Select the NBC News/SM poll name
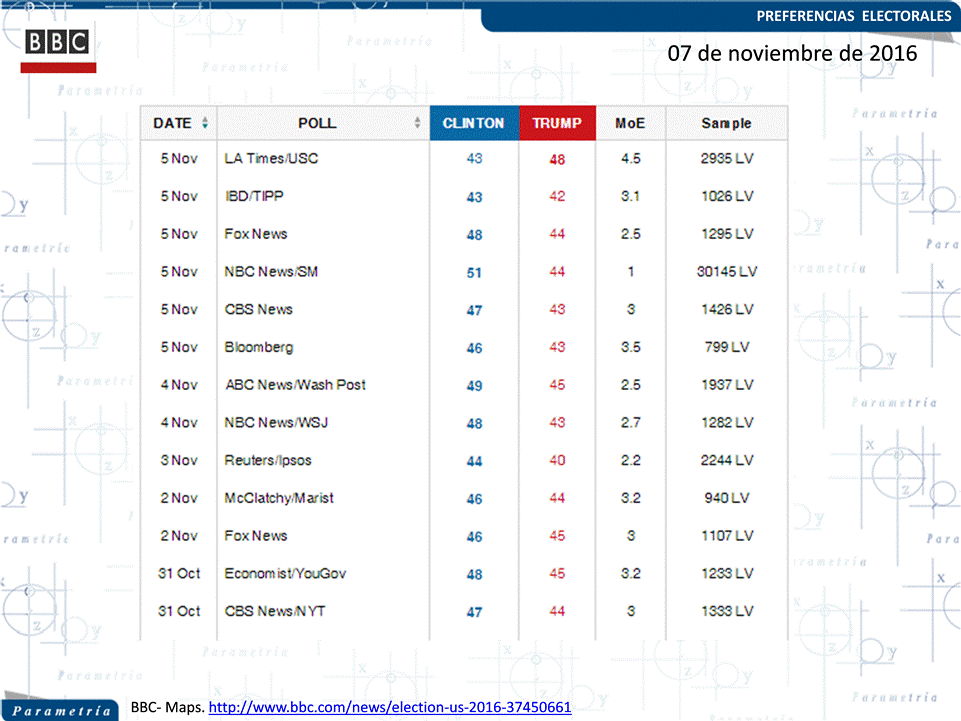961x721 pixels. [271, 272]
